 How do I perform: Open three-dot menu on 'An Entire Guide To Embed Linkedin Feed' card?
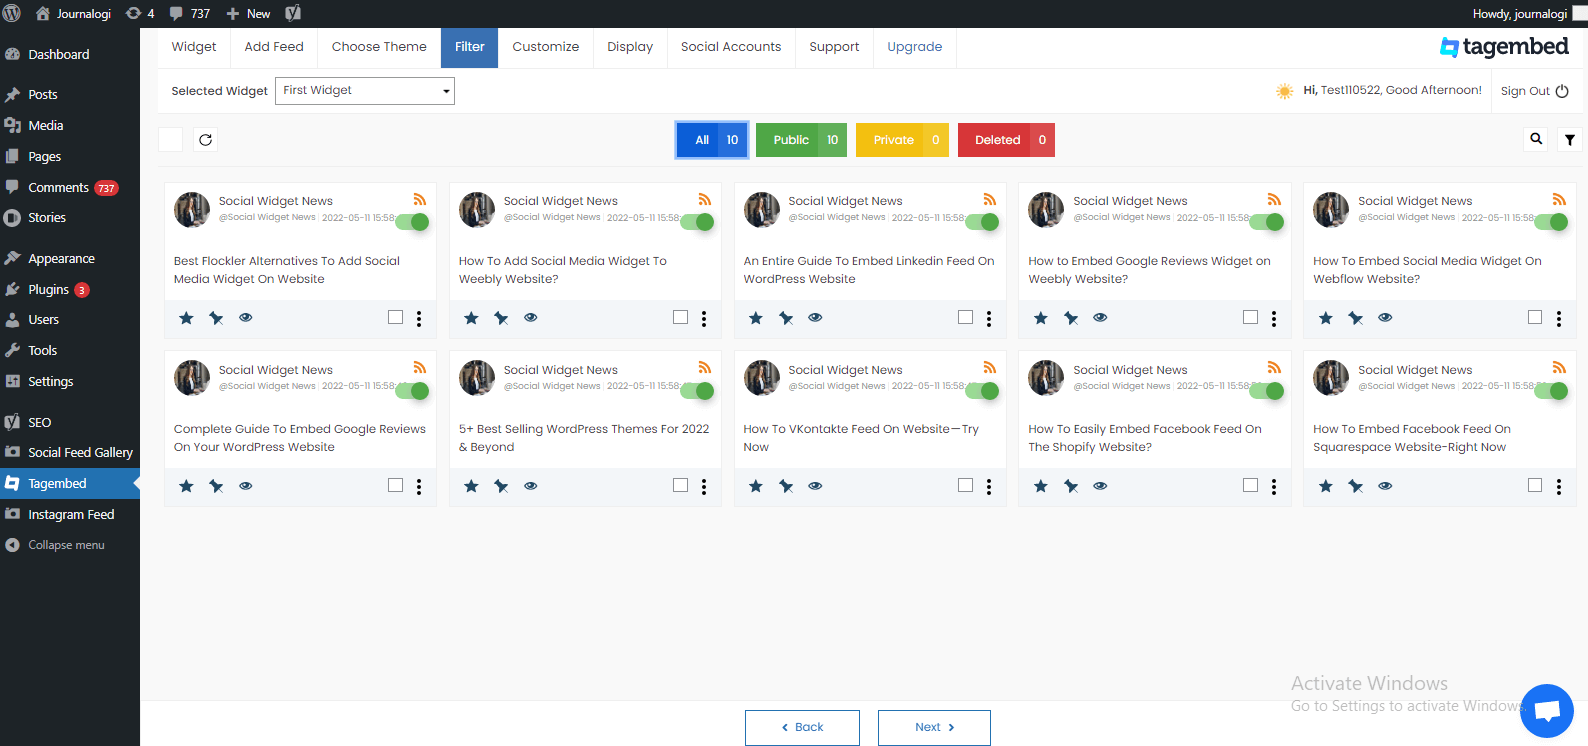989,318
